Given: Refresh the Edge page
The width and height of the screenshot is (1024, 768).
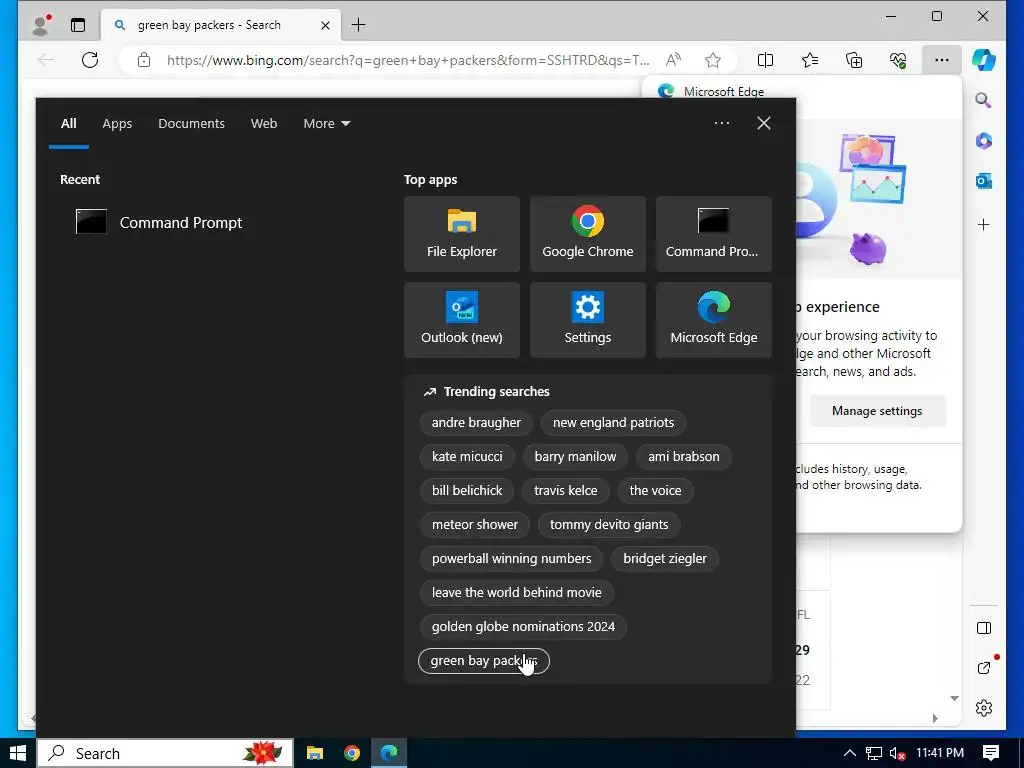Looking at the screenshot, I should click(x=90, y=60).
